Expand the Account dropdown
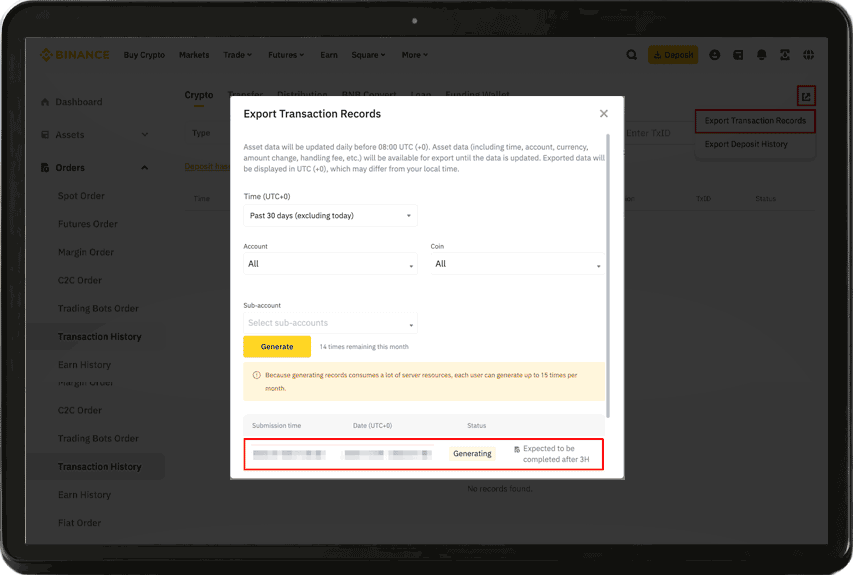This screenshot has width=853, height=575. click(x=330, y=264)
